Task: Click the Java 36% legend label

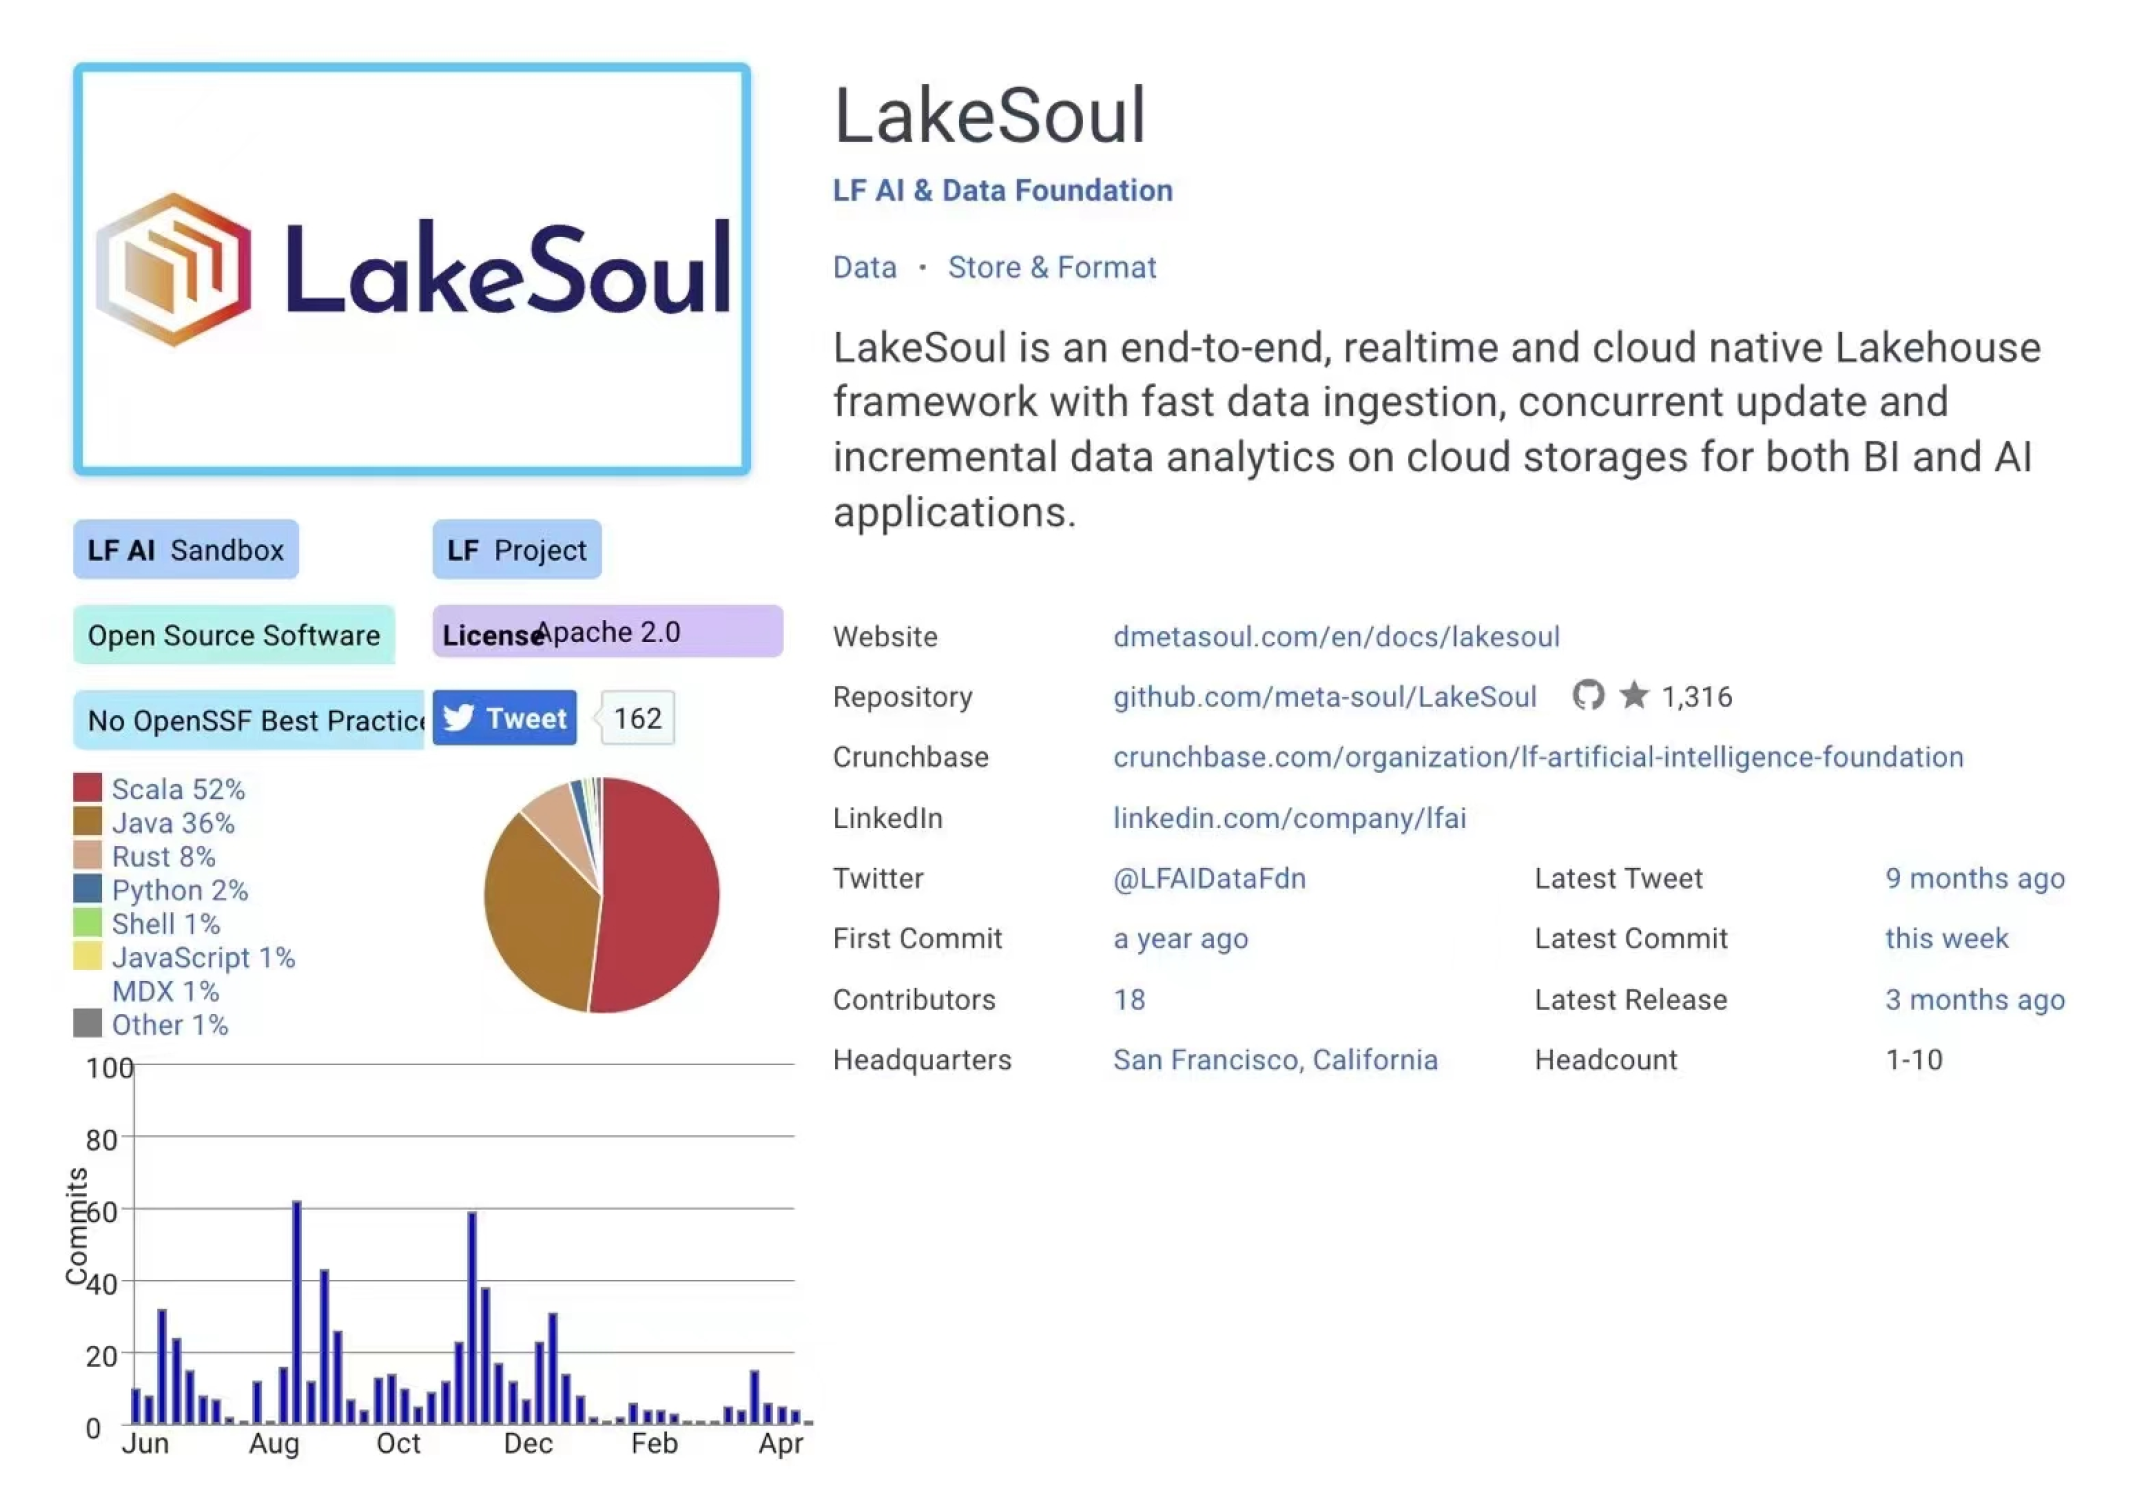Action: [x=173, y=823]
